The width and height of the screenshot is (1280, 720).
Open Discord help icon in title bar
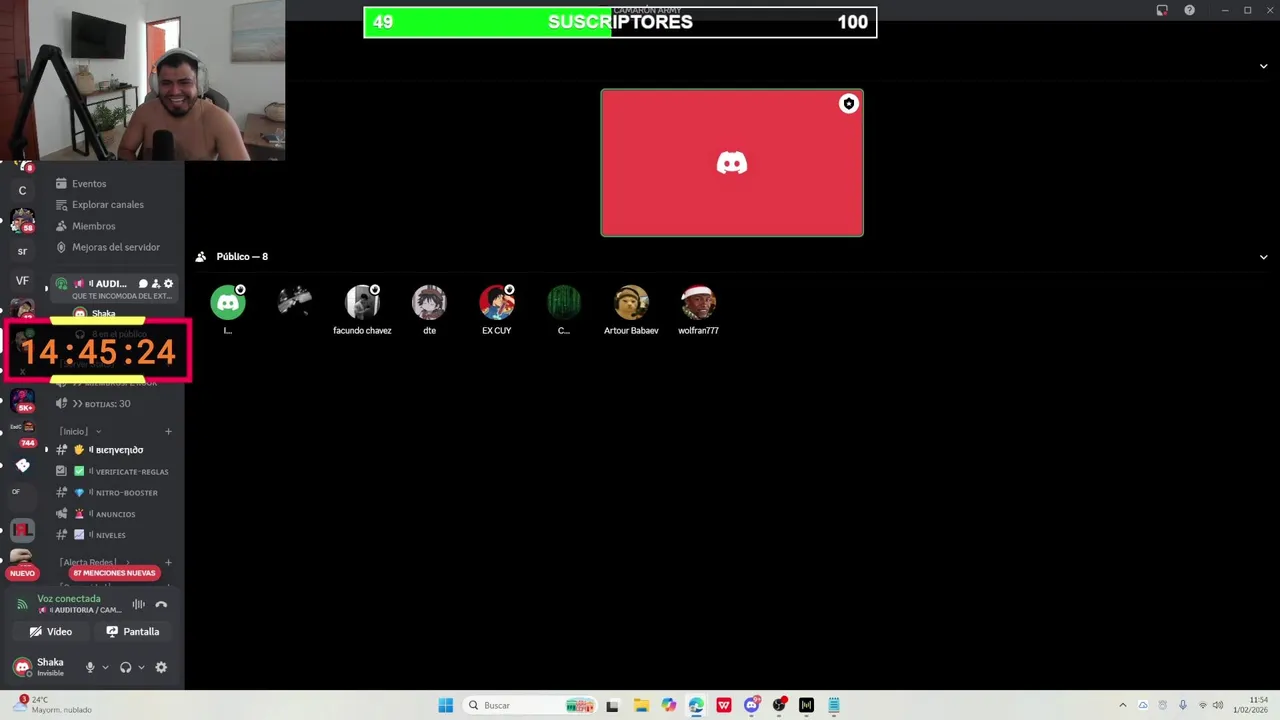click(x=1189, y=10)
